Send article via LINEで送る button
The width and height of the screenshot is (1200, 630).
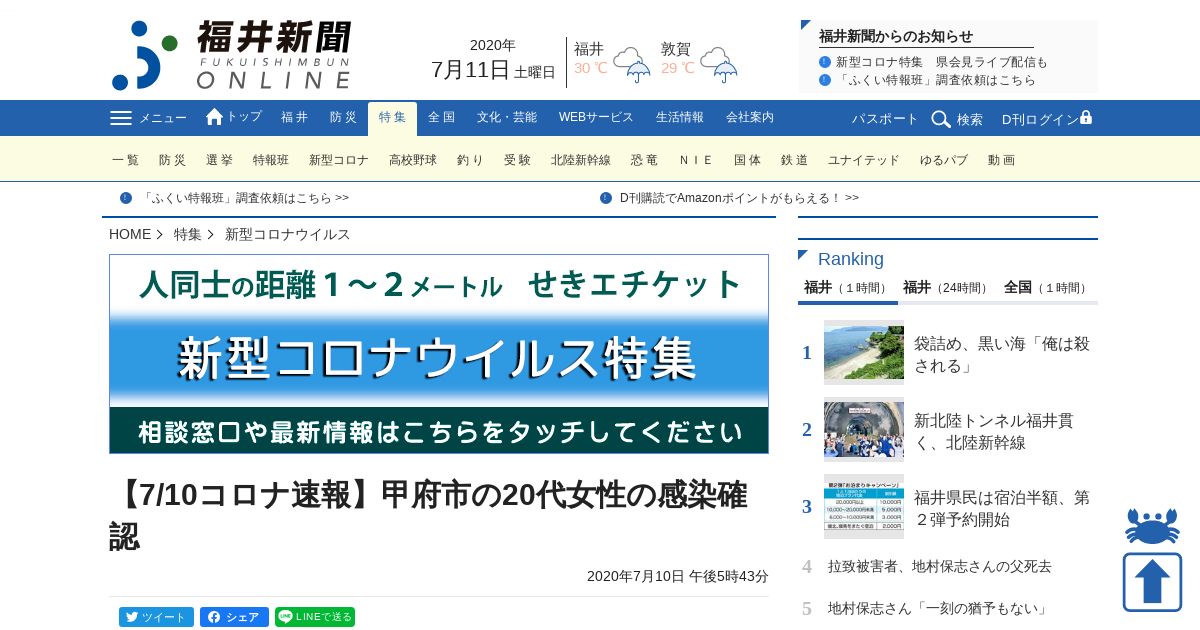315,617
